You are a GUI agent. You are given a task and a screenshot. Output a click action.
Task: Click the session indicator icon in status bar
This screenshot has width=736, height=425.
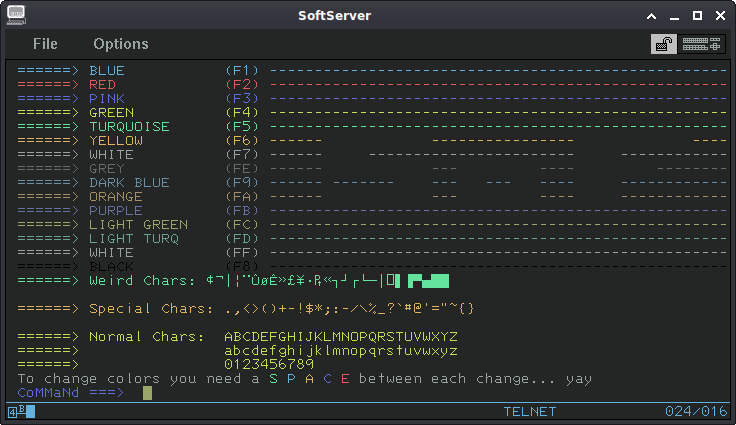click(21, 411)
